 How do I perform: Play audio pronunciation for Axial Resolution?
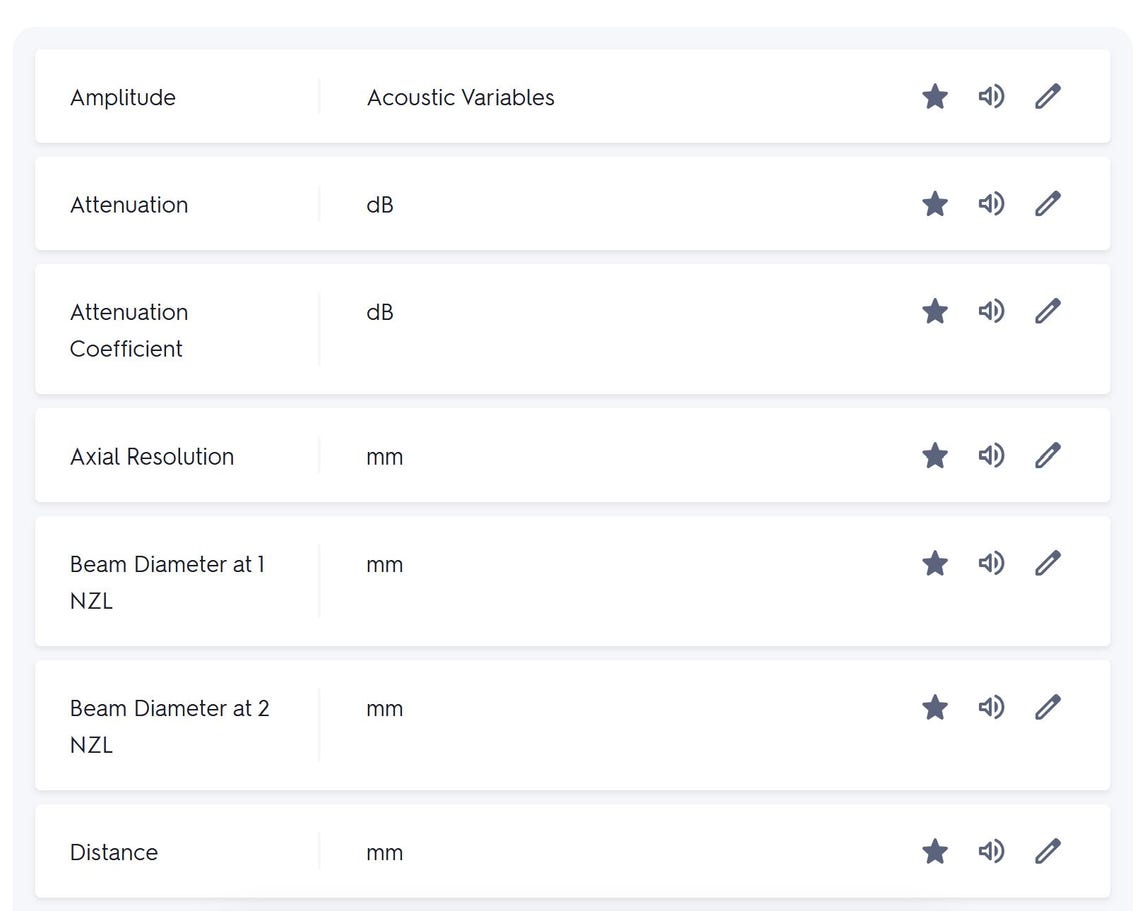(x=991, y=455)
